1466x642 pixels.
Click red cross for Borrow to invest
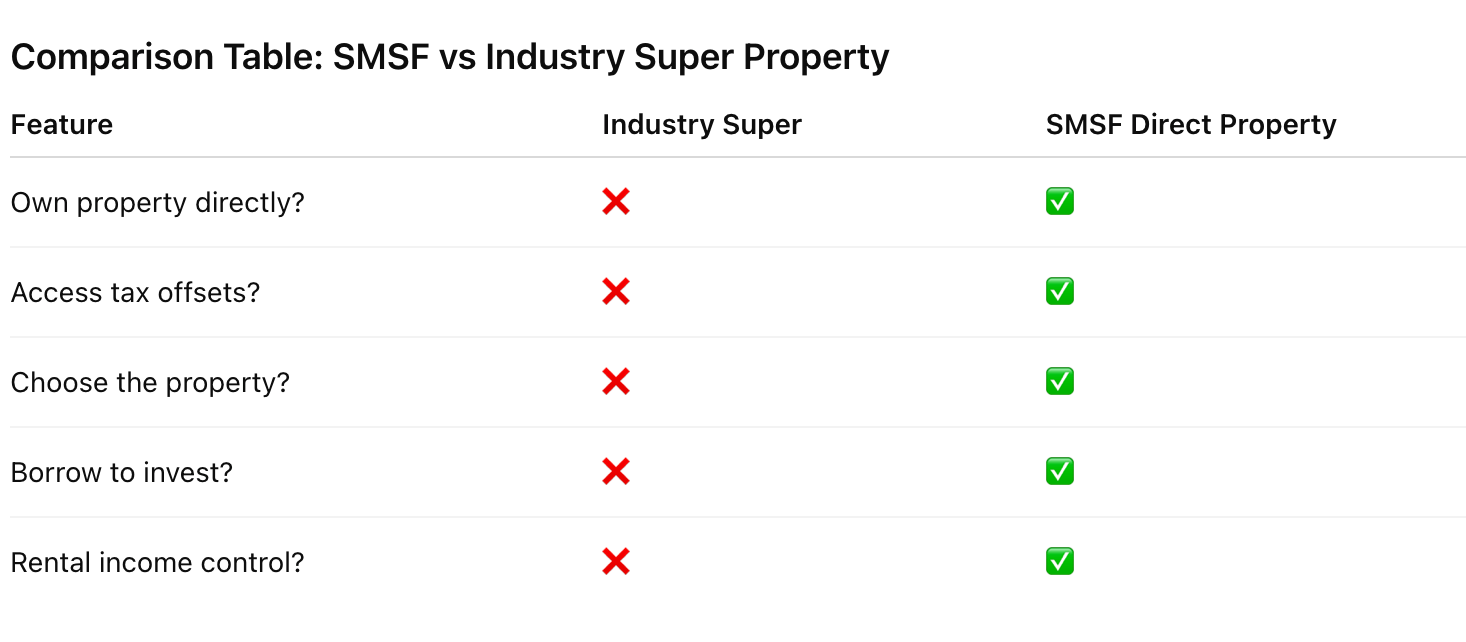tap(616, 472)
